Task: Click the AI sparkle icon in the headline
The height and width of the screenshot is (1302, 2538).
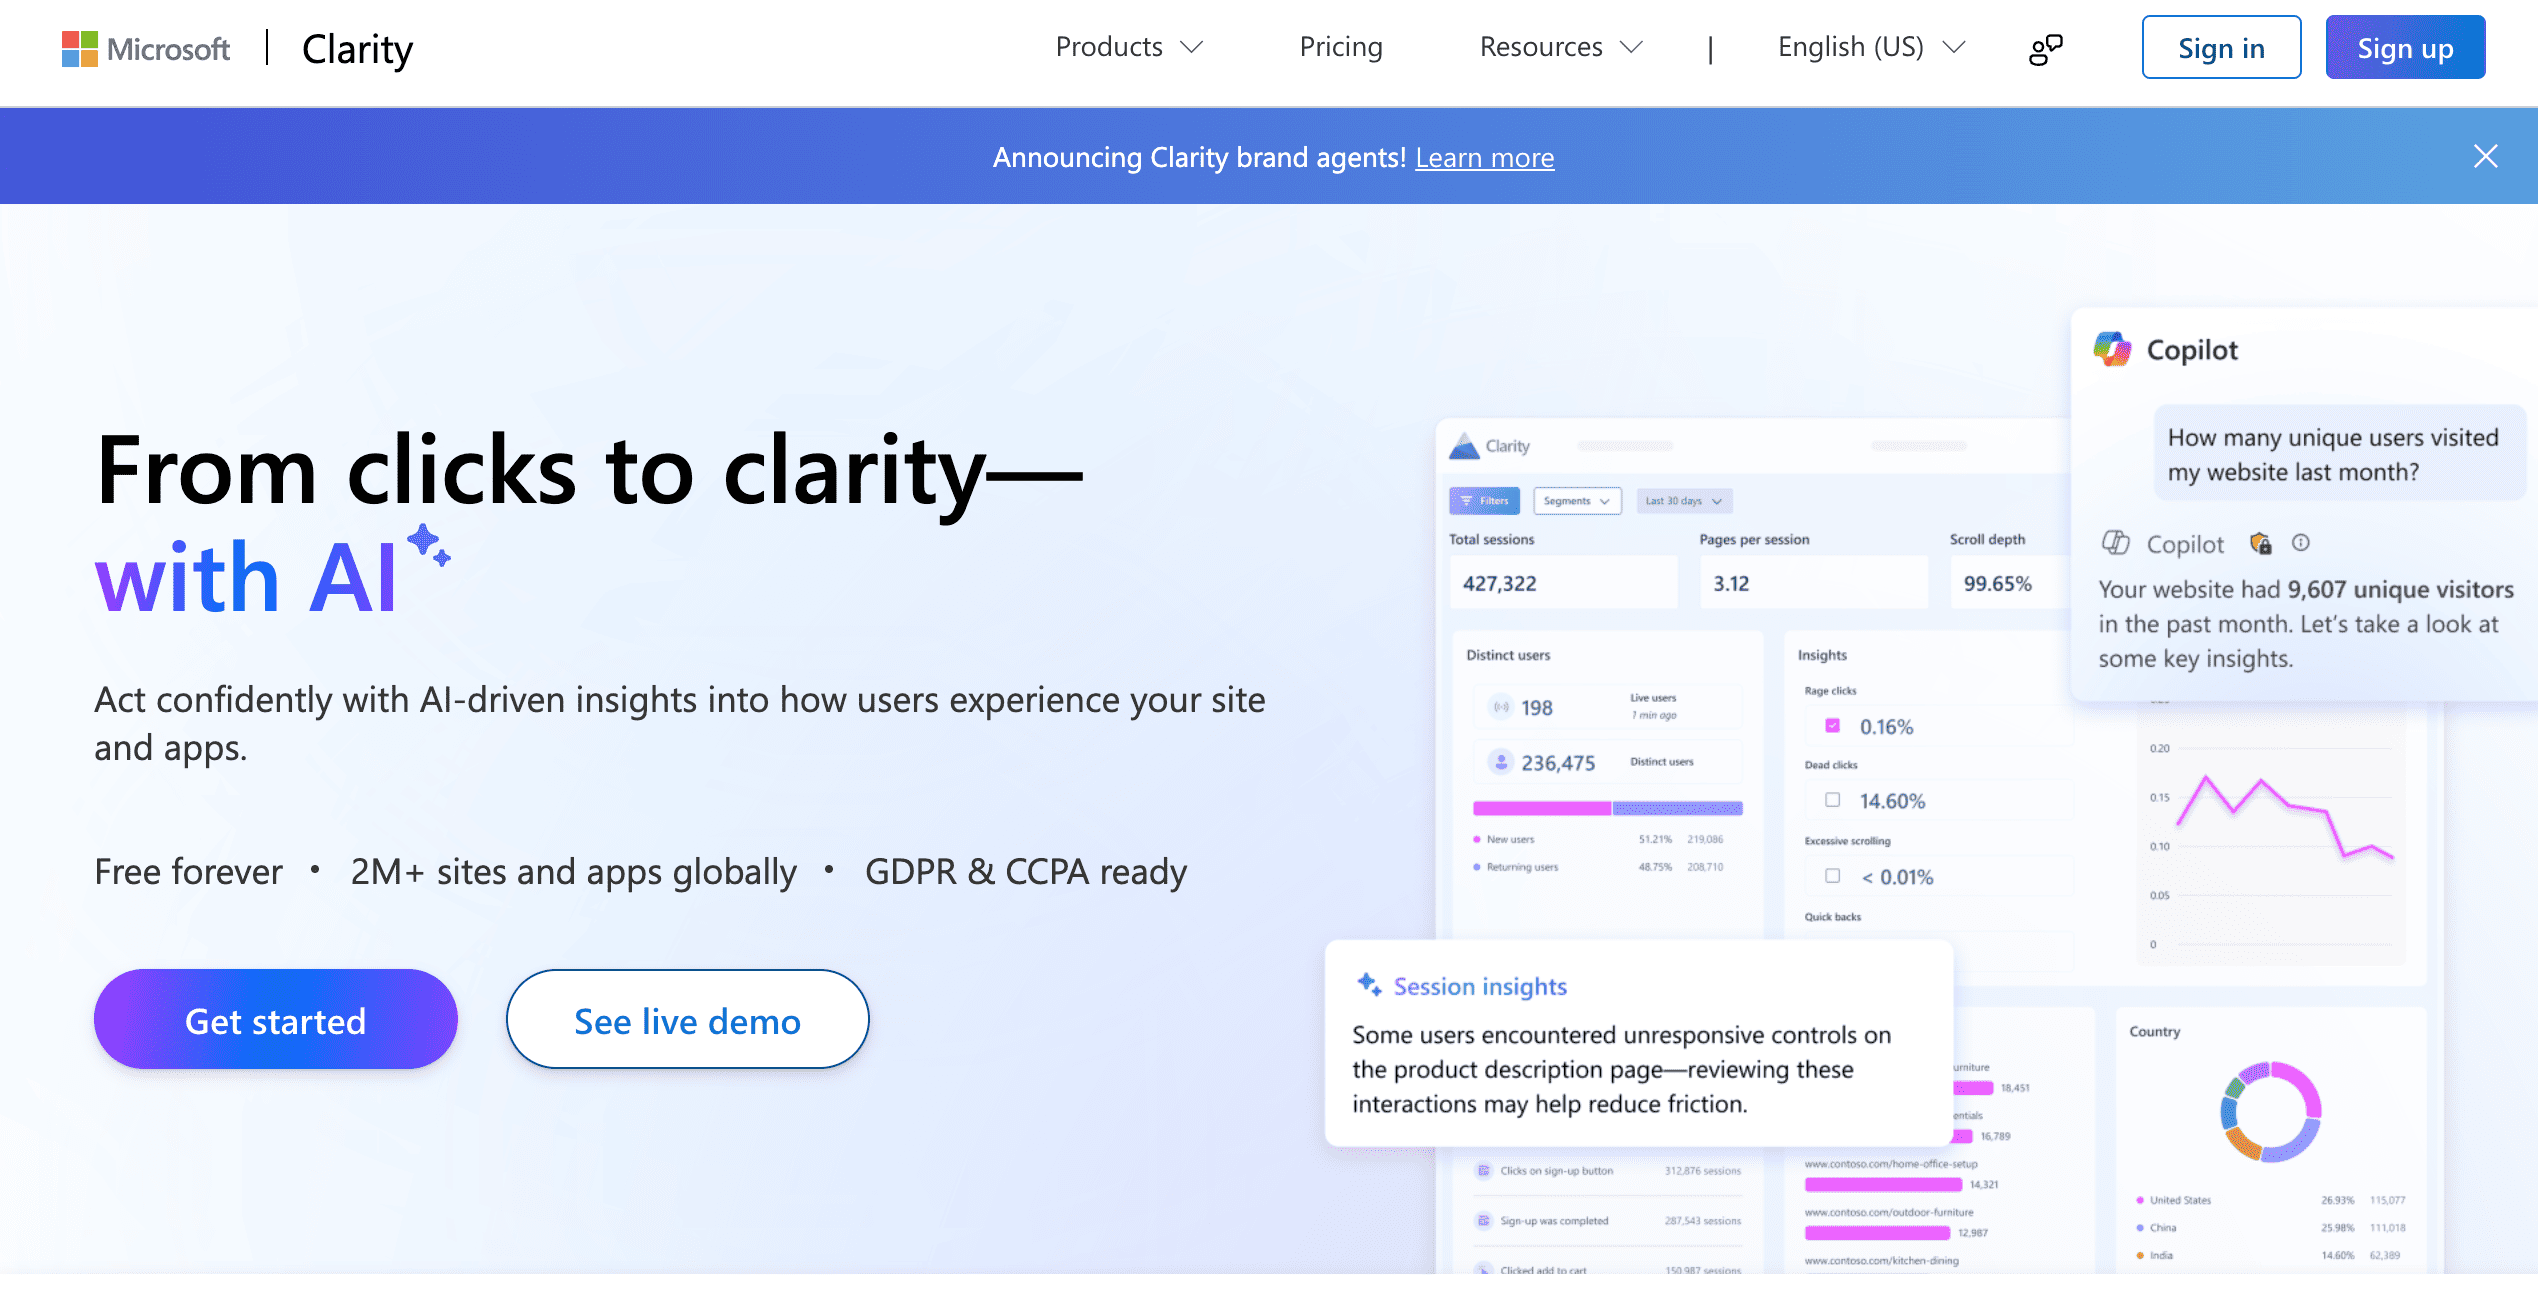Action: (x=429, y=544)
